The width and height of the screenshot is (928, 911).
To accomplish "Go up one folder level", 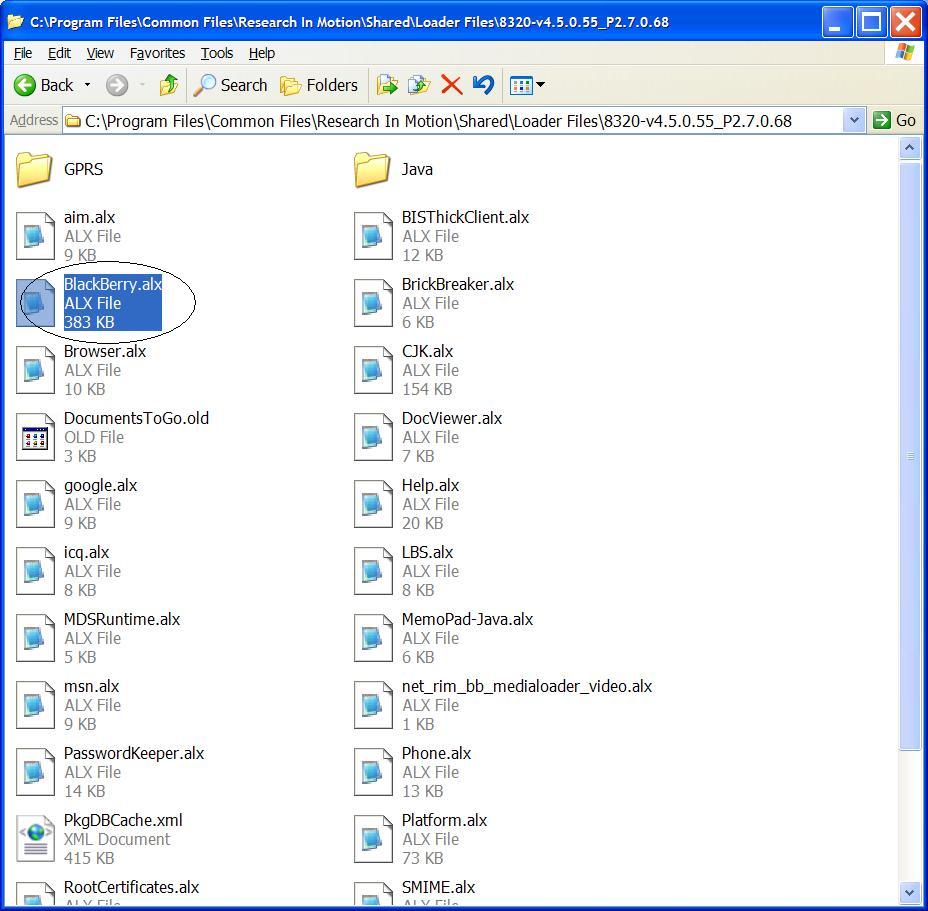I will 169,85.
